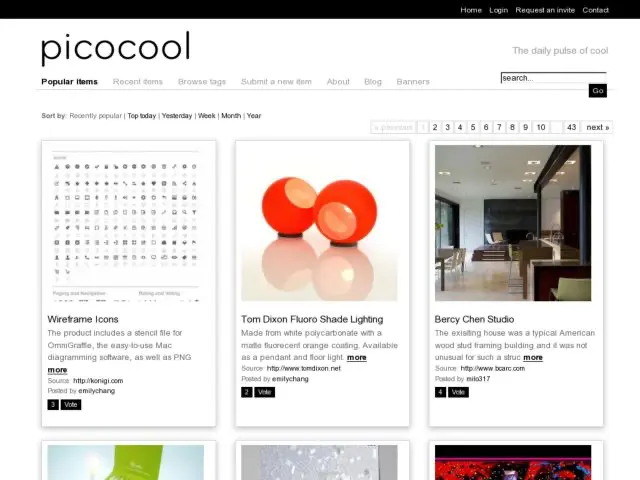Go to pagination page 2
640x480 pixels.
click(x=435, y=127)
